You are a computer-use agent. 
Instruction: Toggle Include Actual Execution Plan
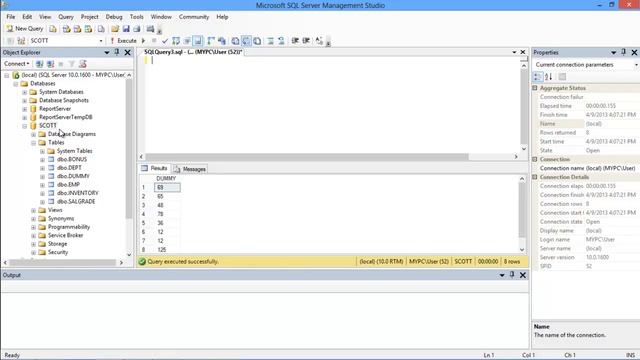tap(211, 41)
